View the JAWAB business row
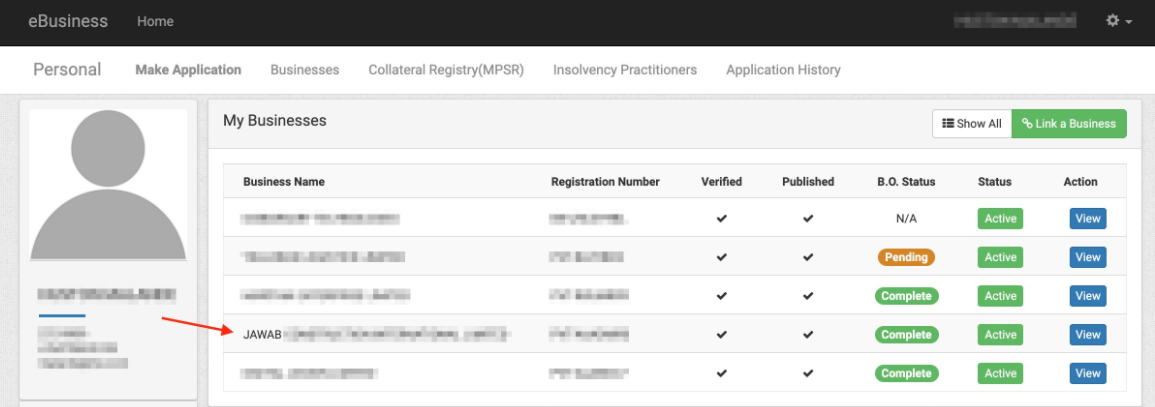The image size is (1155, 407). pyautogui.click(x=1088, y=335)
